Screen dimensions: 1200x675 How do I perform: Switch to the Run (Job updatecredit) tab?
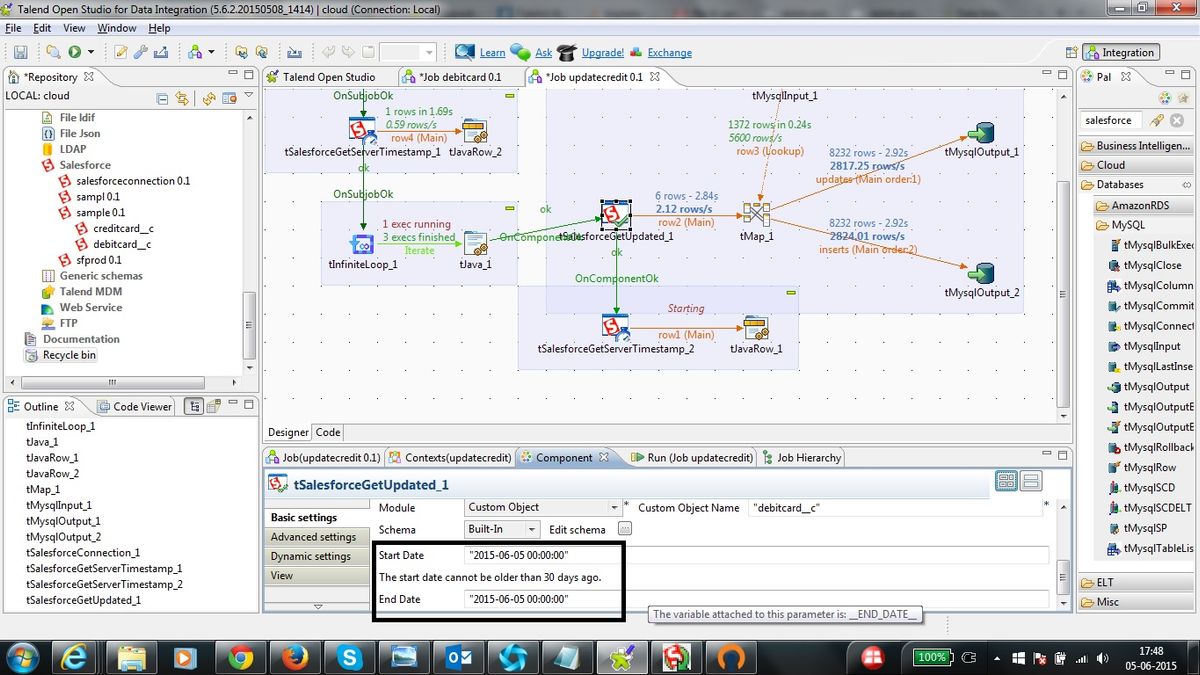point(691,457)
